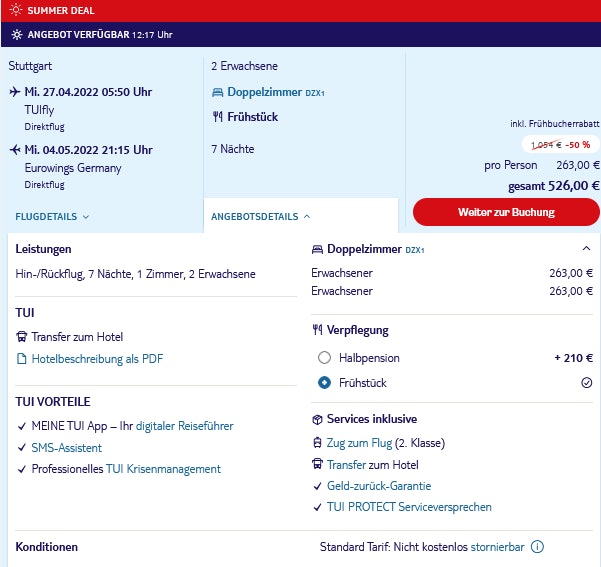Click the Angebot verfügbar header bar
The image size is (601, 567).
point(300,35)
